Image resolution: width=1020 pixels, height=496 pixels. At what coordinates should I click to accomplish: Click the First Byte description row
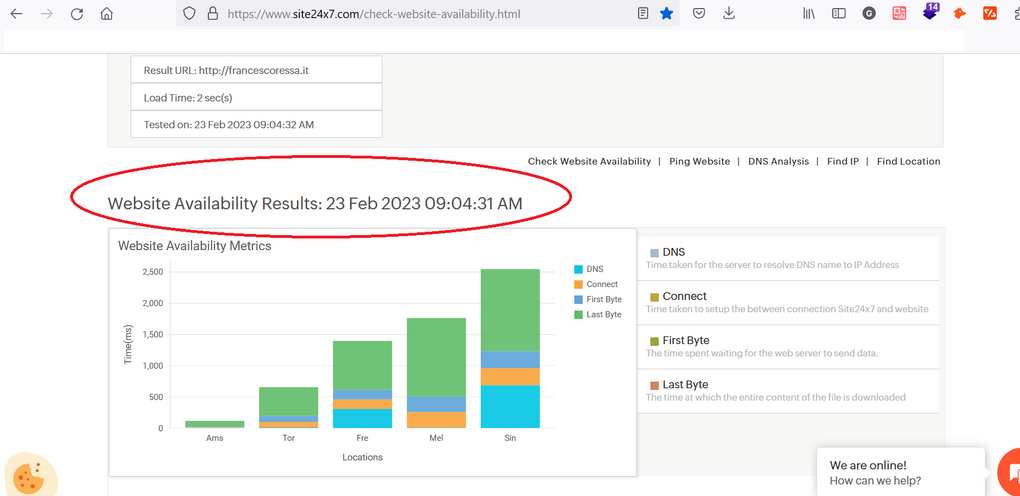[x=788, y=347]
